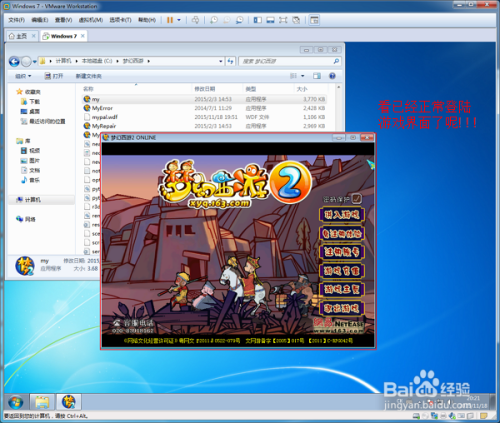Click the 退出游戏 button
Viewport: 500px width, 423px height.
pyautogui.click(x=342, y=308)
